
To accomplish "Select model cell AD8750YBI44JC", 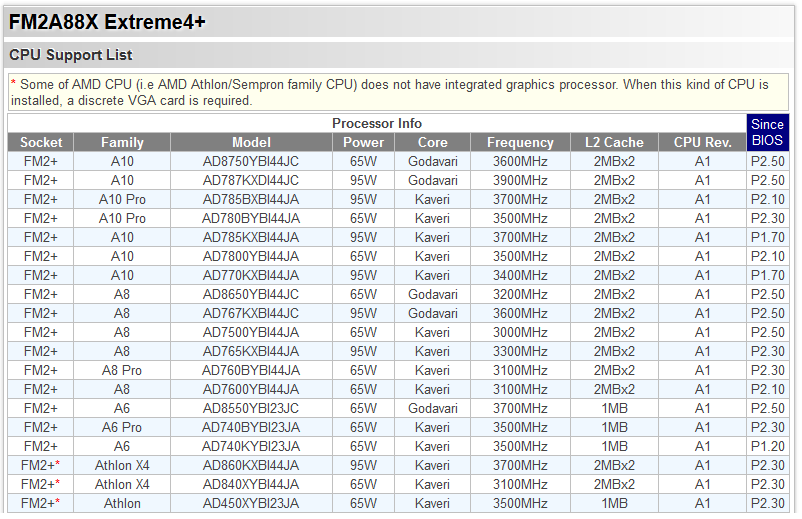I will coord(251,162).
